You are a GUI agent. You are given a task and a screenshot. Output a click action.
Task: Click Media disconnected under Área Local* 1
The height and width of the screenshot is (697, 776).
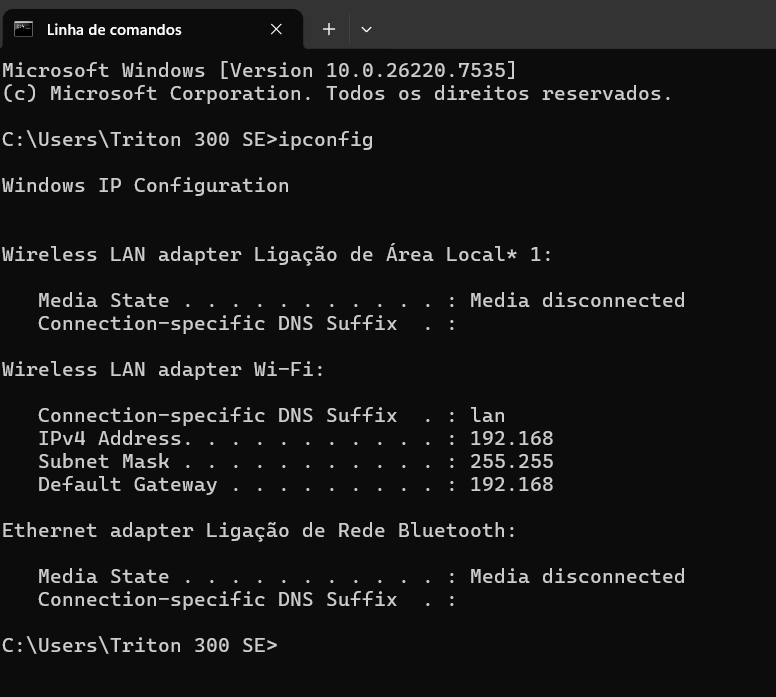pos(577,301)
